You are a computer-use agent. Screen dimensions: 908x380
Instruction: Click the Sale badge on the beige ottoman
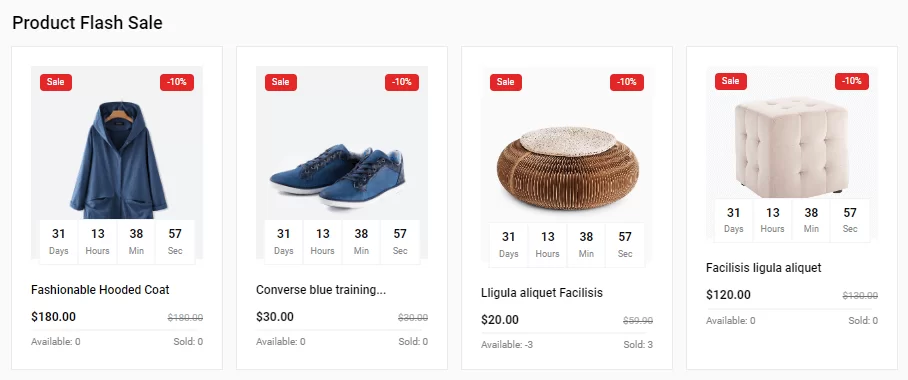pos(731,81)
